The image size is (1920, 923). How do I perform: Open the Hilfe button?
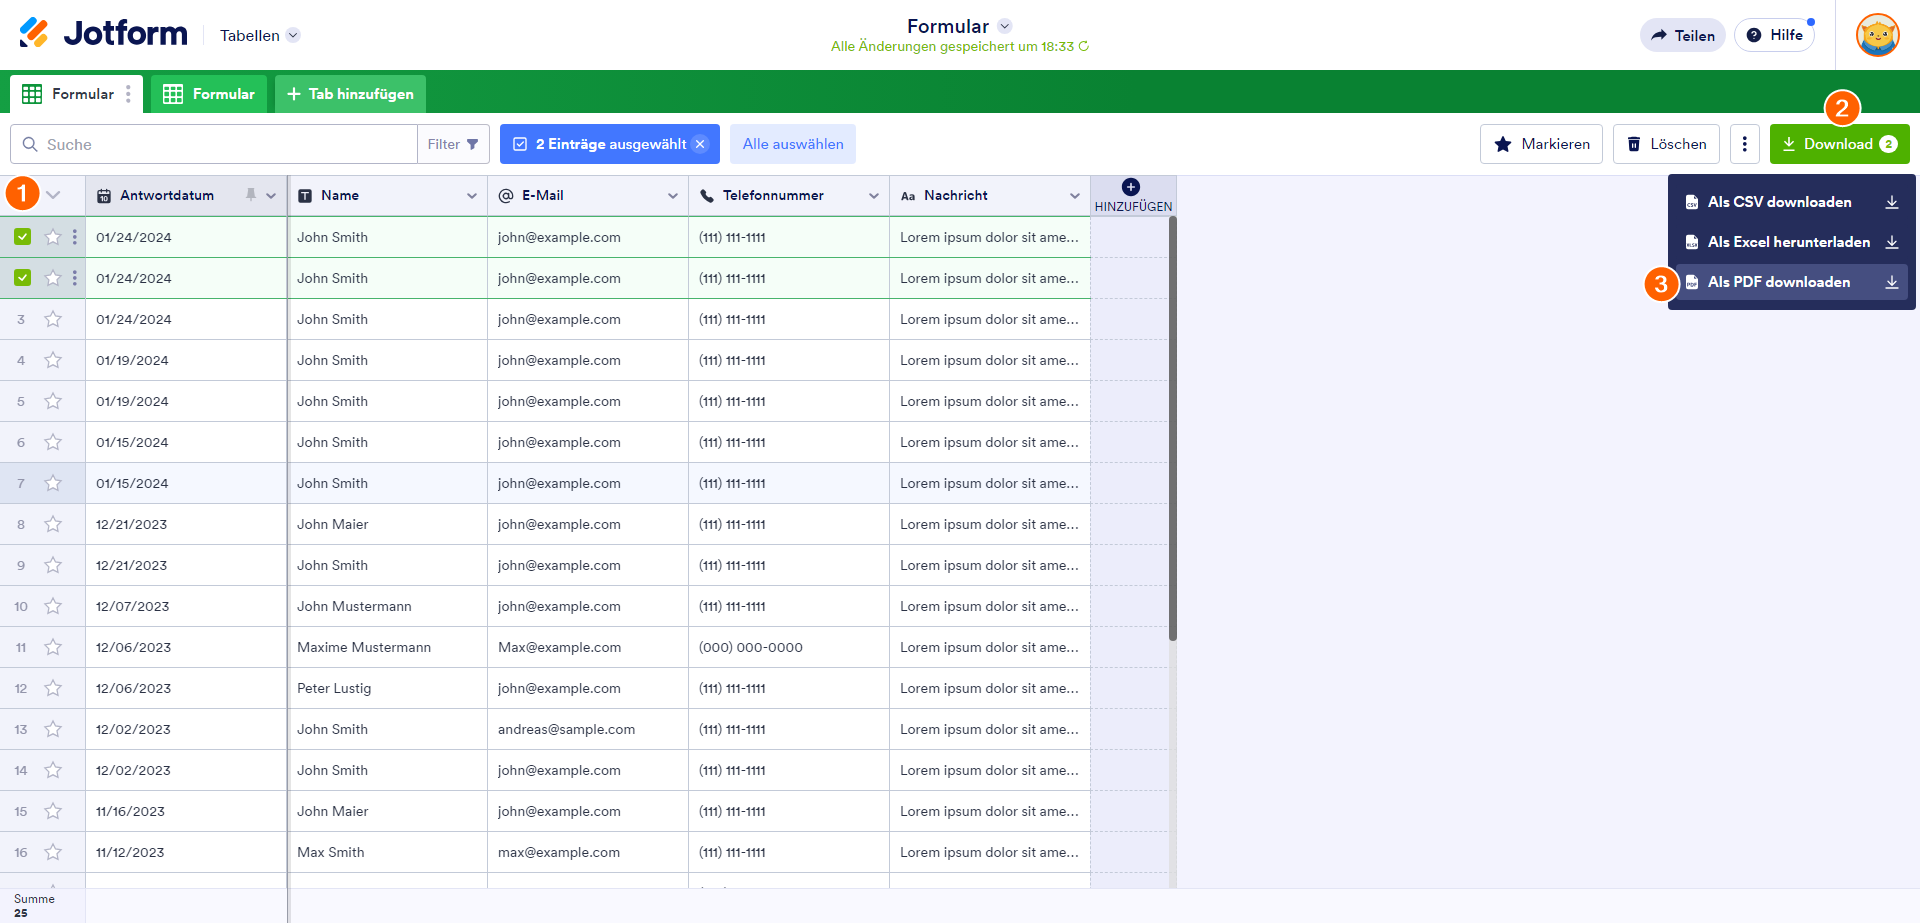1774,35
